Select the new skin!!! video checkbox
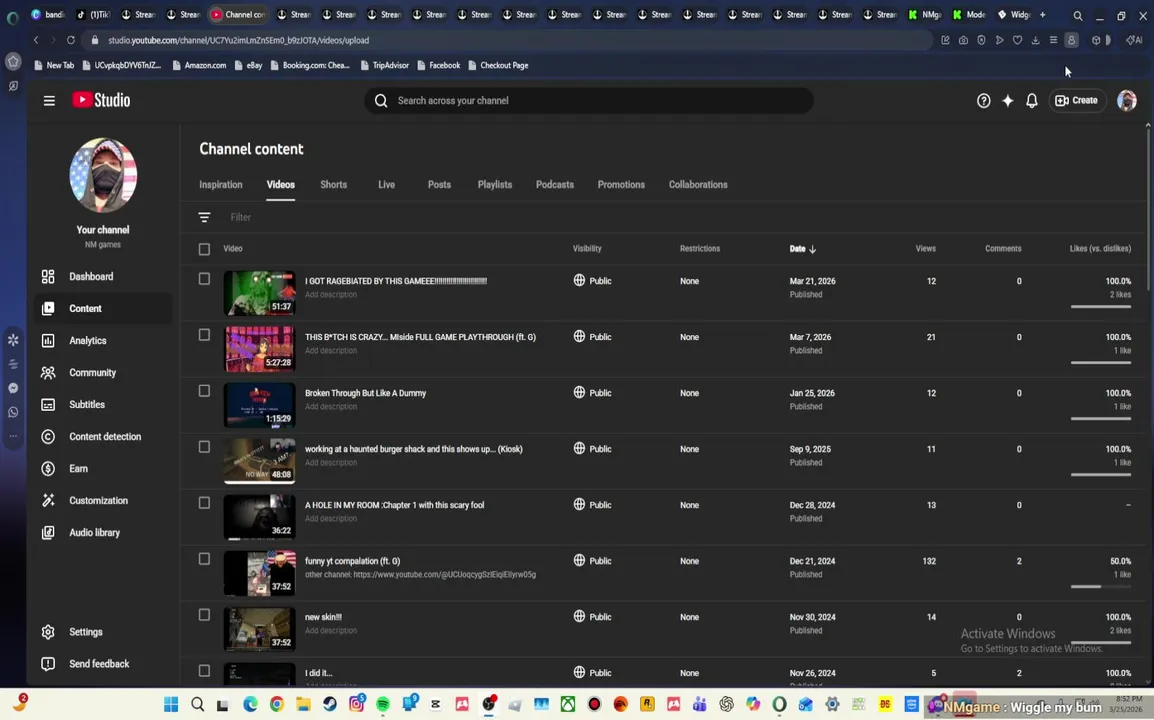Screen dimensions: 1154x720 click(204, 615)
